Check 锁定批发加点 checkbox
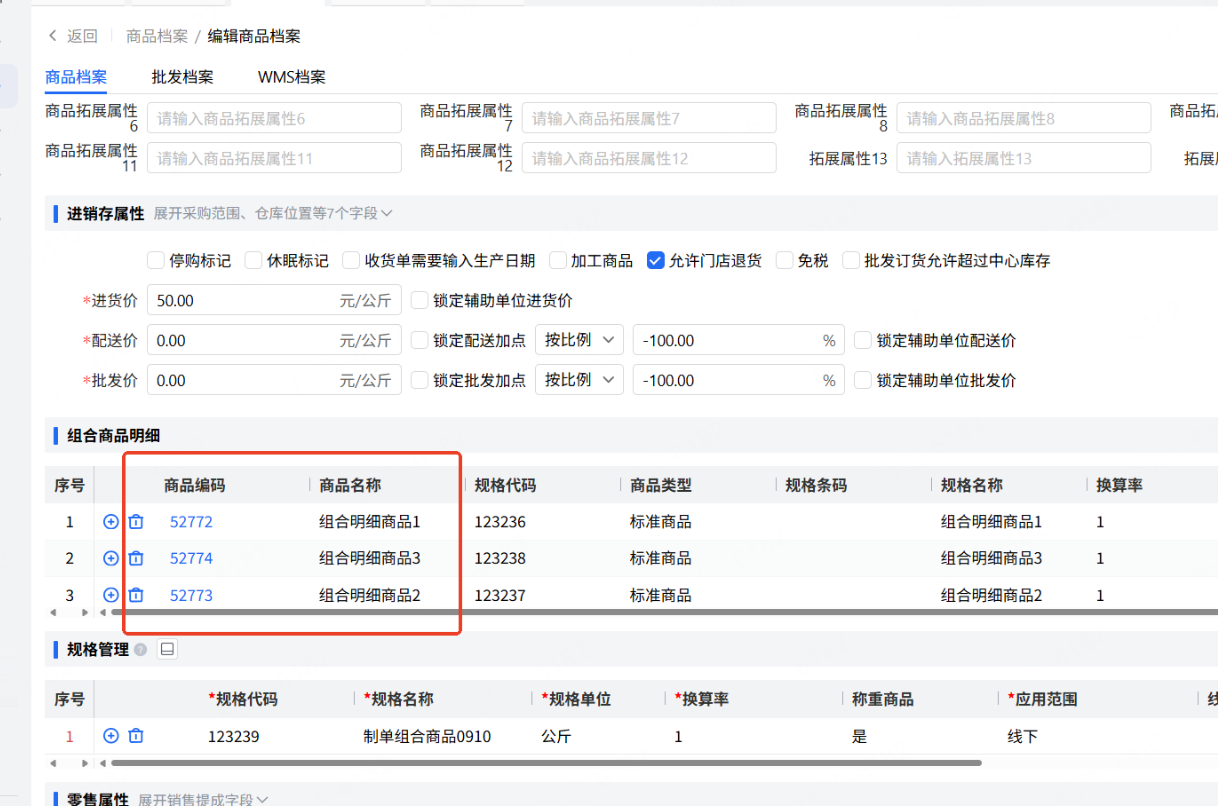Screen dimensions: 1218x806 (419, 380)
